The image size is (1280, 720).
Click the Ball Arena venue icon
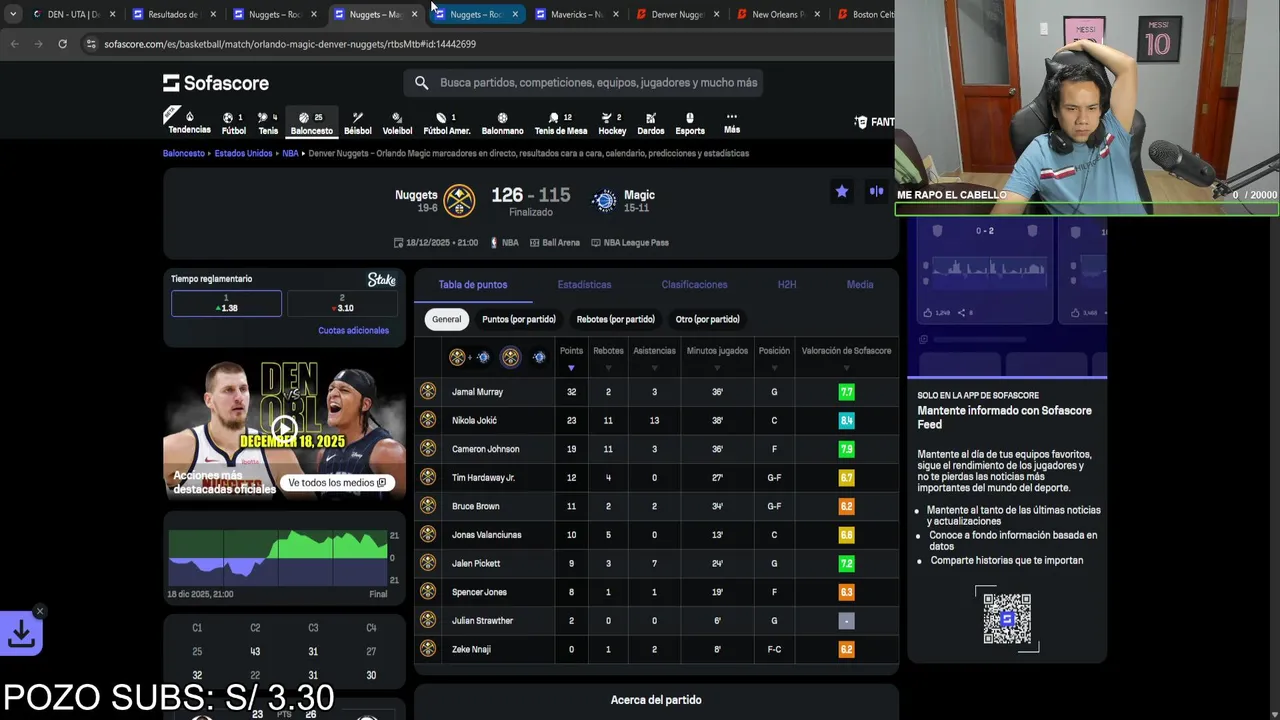[x=534, y=242]
